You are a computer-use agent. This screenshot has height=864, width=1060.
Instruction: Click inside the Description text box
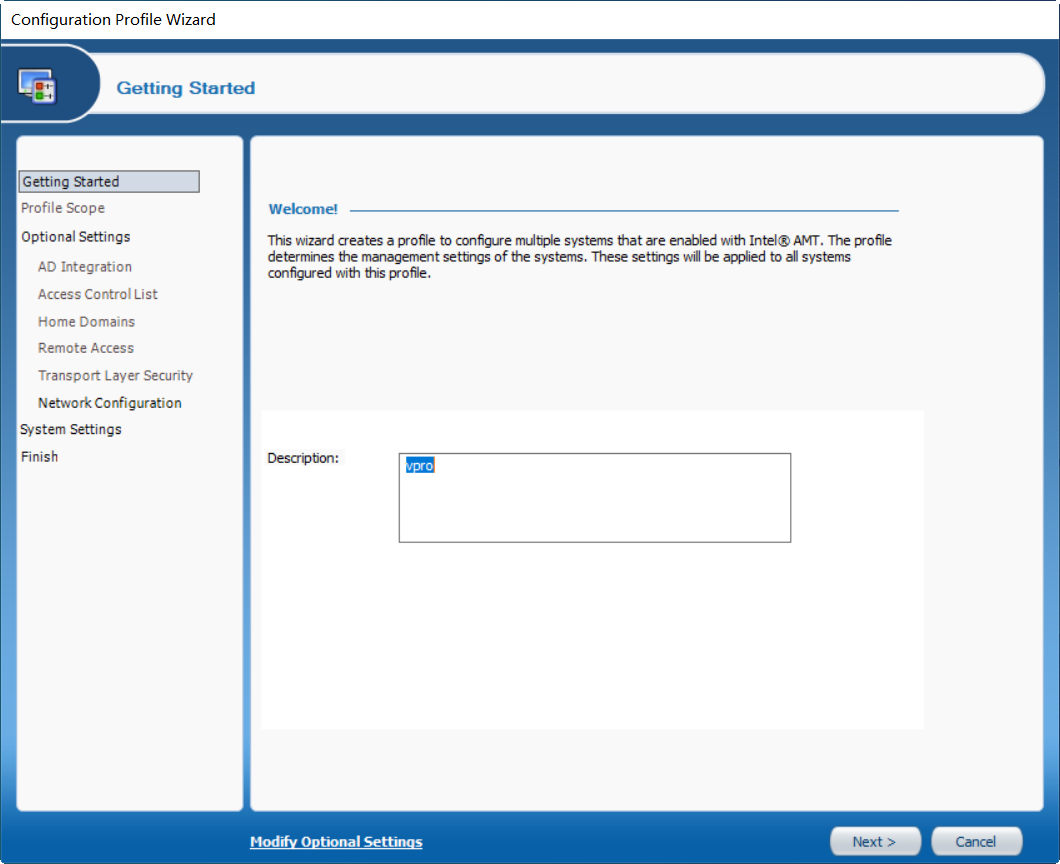click(595, 498)
